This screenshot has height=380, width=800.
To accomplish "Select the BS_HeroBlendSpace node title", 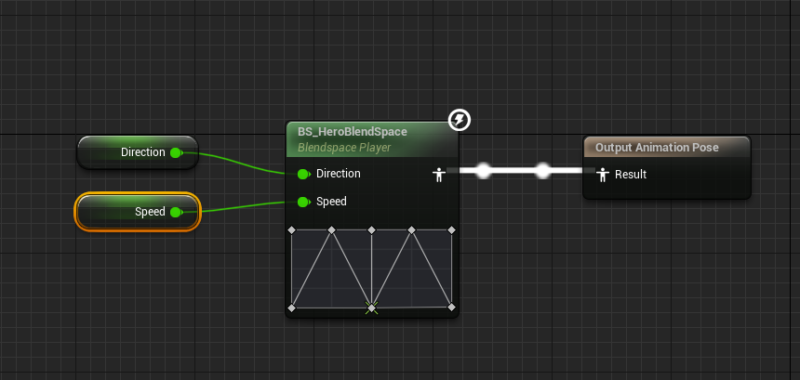I will click(353, 132).
